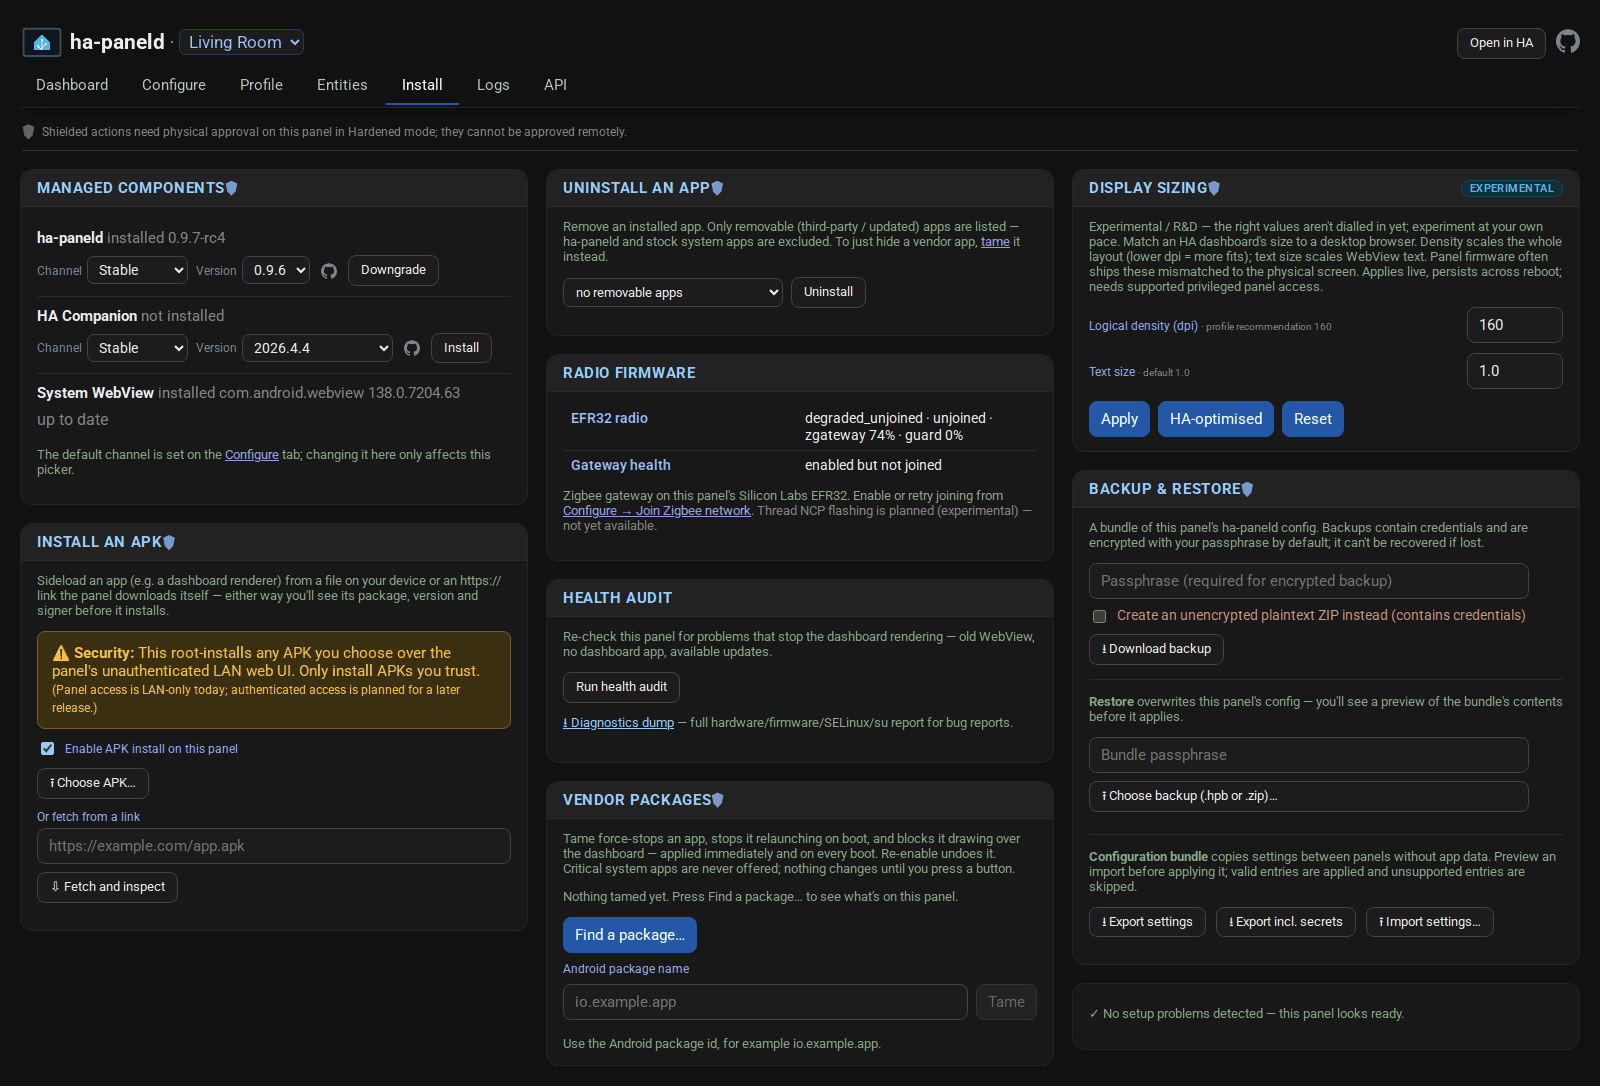Click the warning triangle in Security notice
This screenshot has width=1600, height=1086.
click(x=61, y=653)
